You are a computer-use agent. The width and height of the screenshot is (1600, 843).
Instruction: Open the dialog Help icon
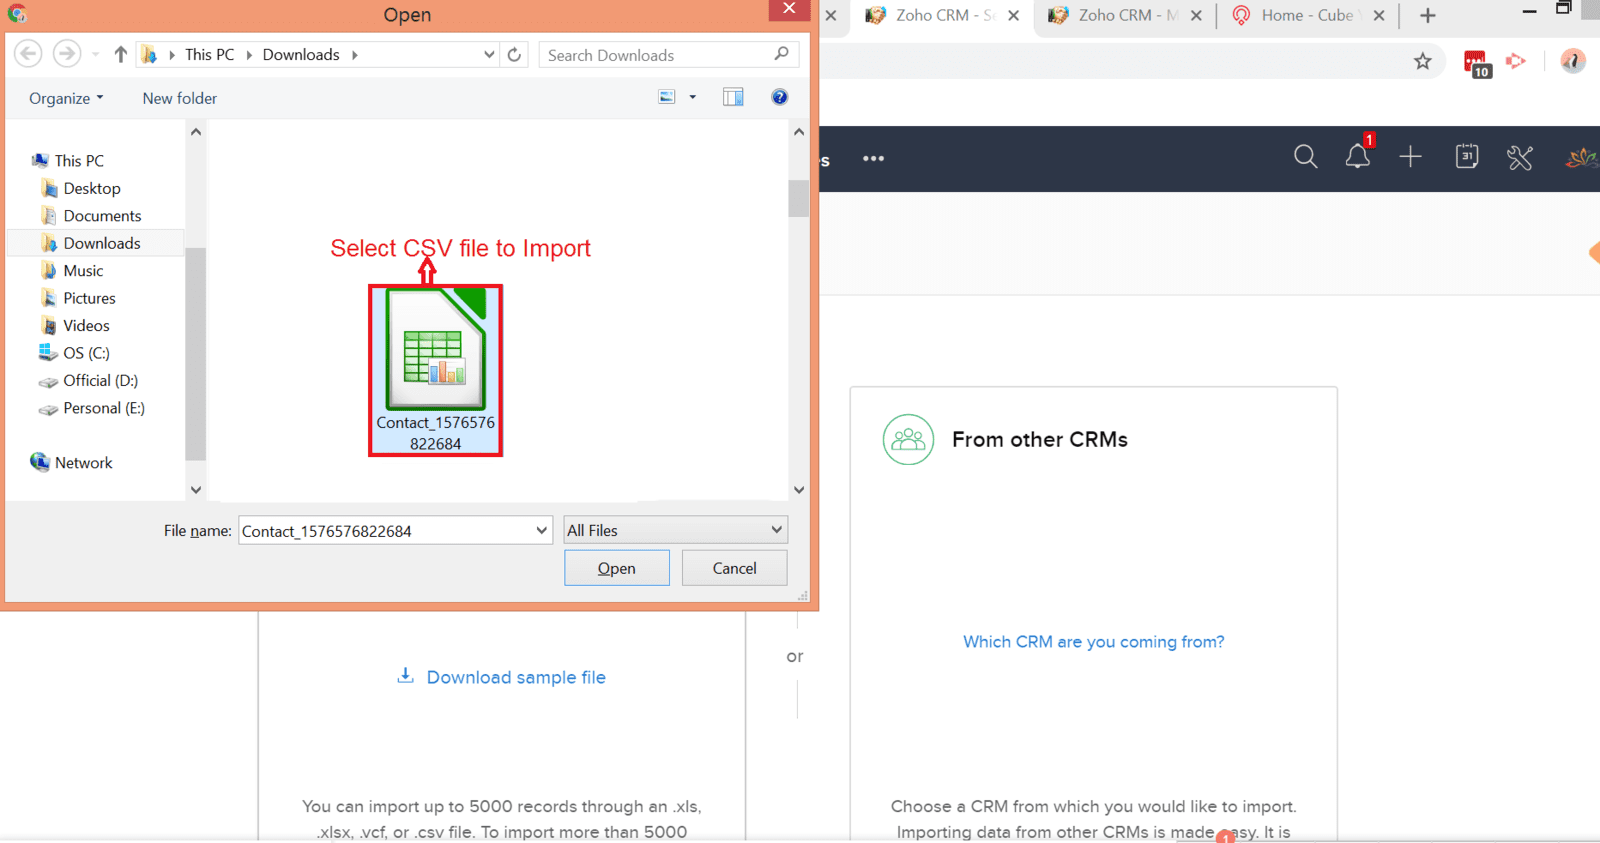click(x=780, y=97)
